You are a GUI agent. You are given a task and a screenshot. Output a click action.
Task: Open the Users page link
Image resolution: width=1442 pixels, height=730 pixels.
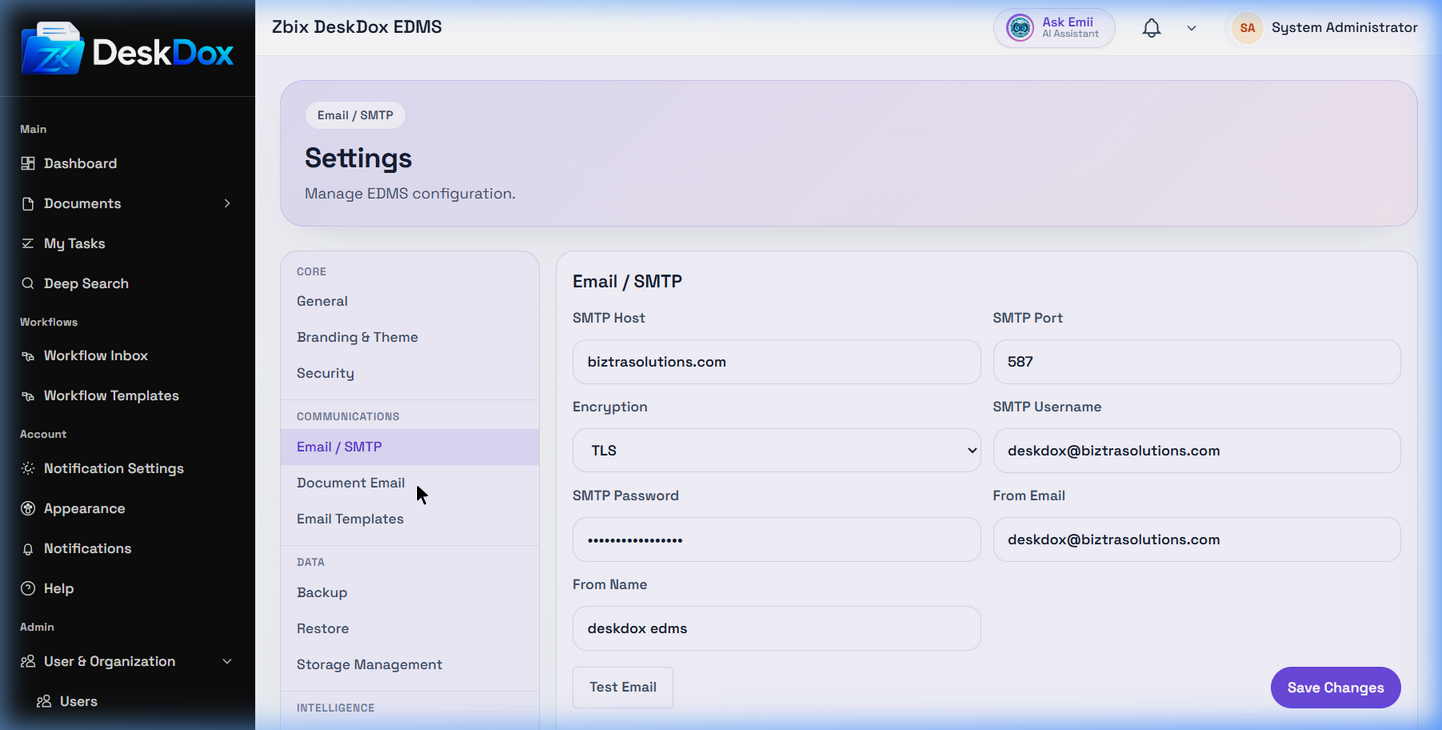(x=79, y=701)
